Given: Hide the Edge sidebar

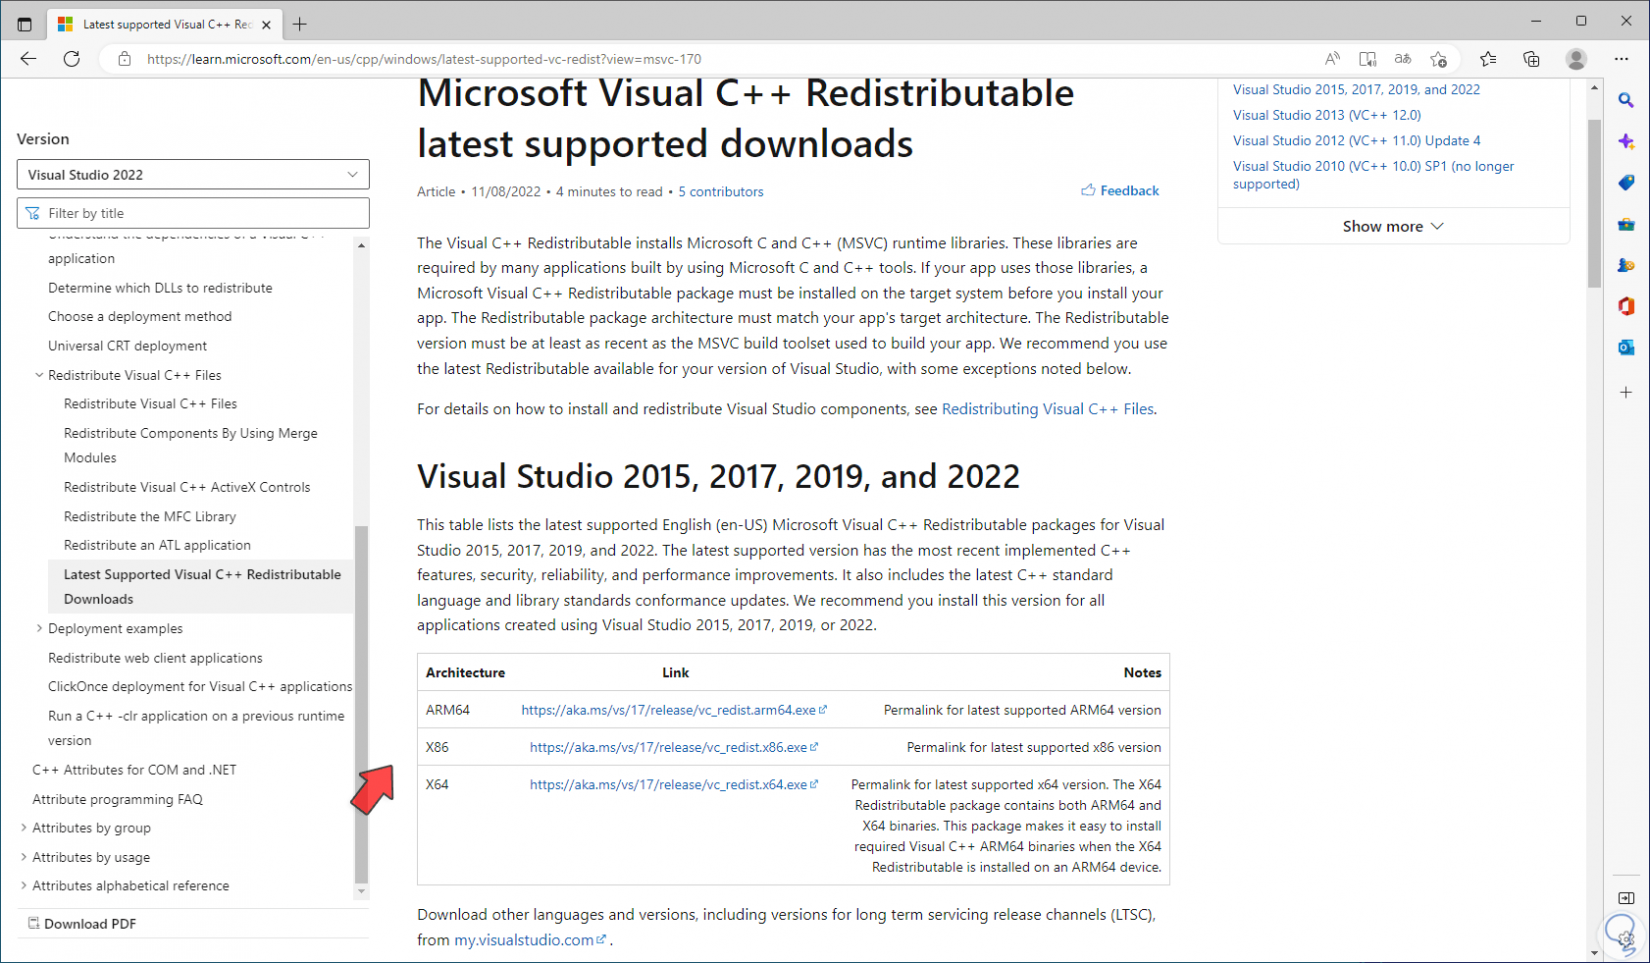Looking at the screenshot, I should (x=1626, y=898).
